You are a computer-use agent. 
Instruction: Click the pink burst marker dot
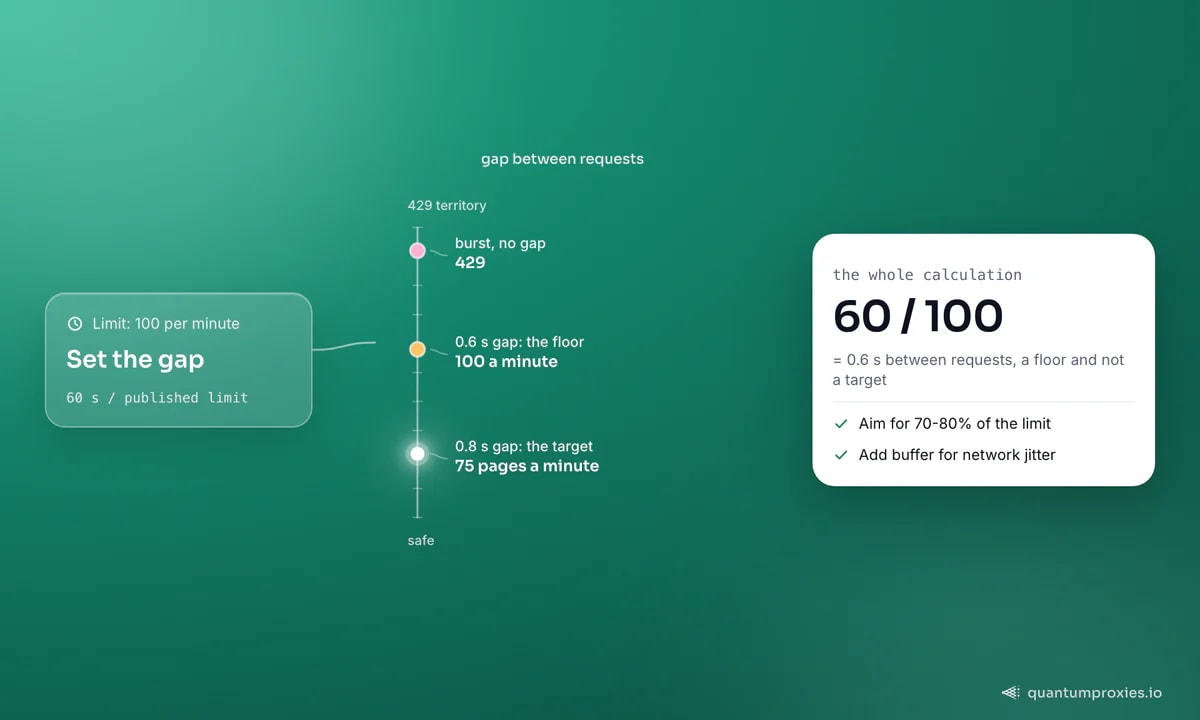point(417,251)
